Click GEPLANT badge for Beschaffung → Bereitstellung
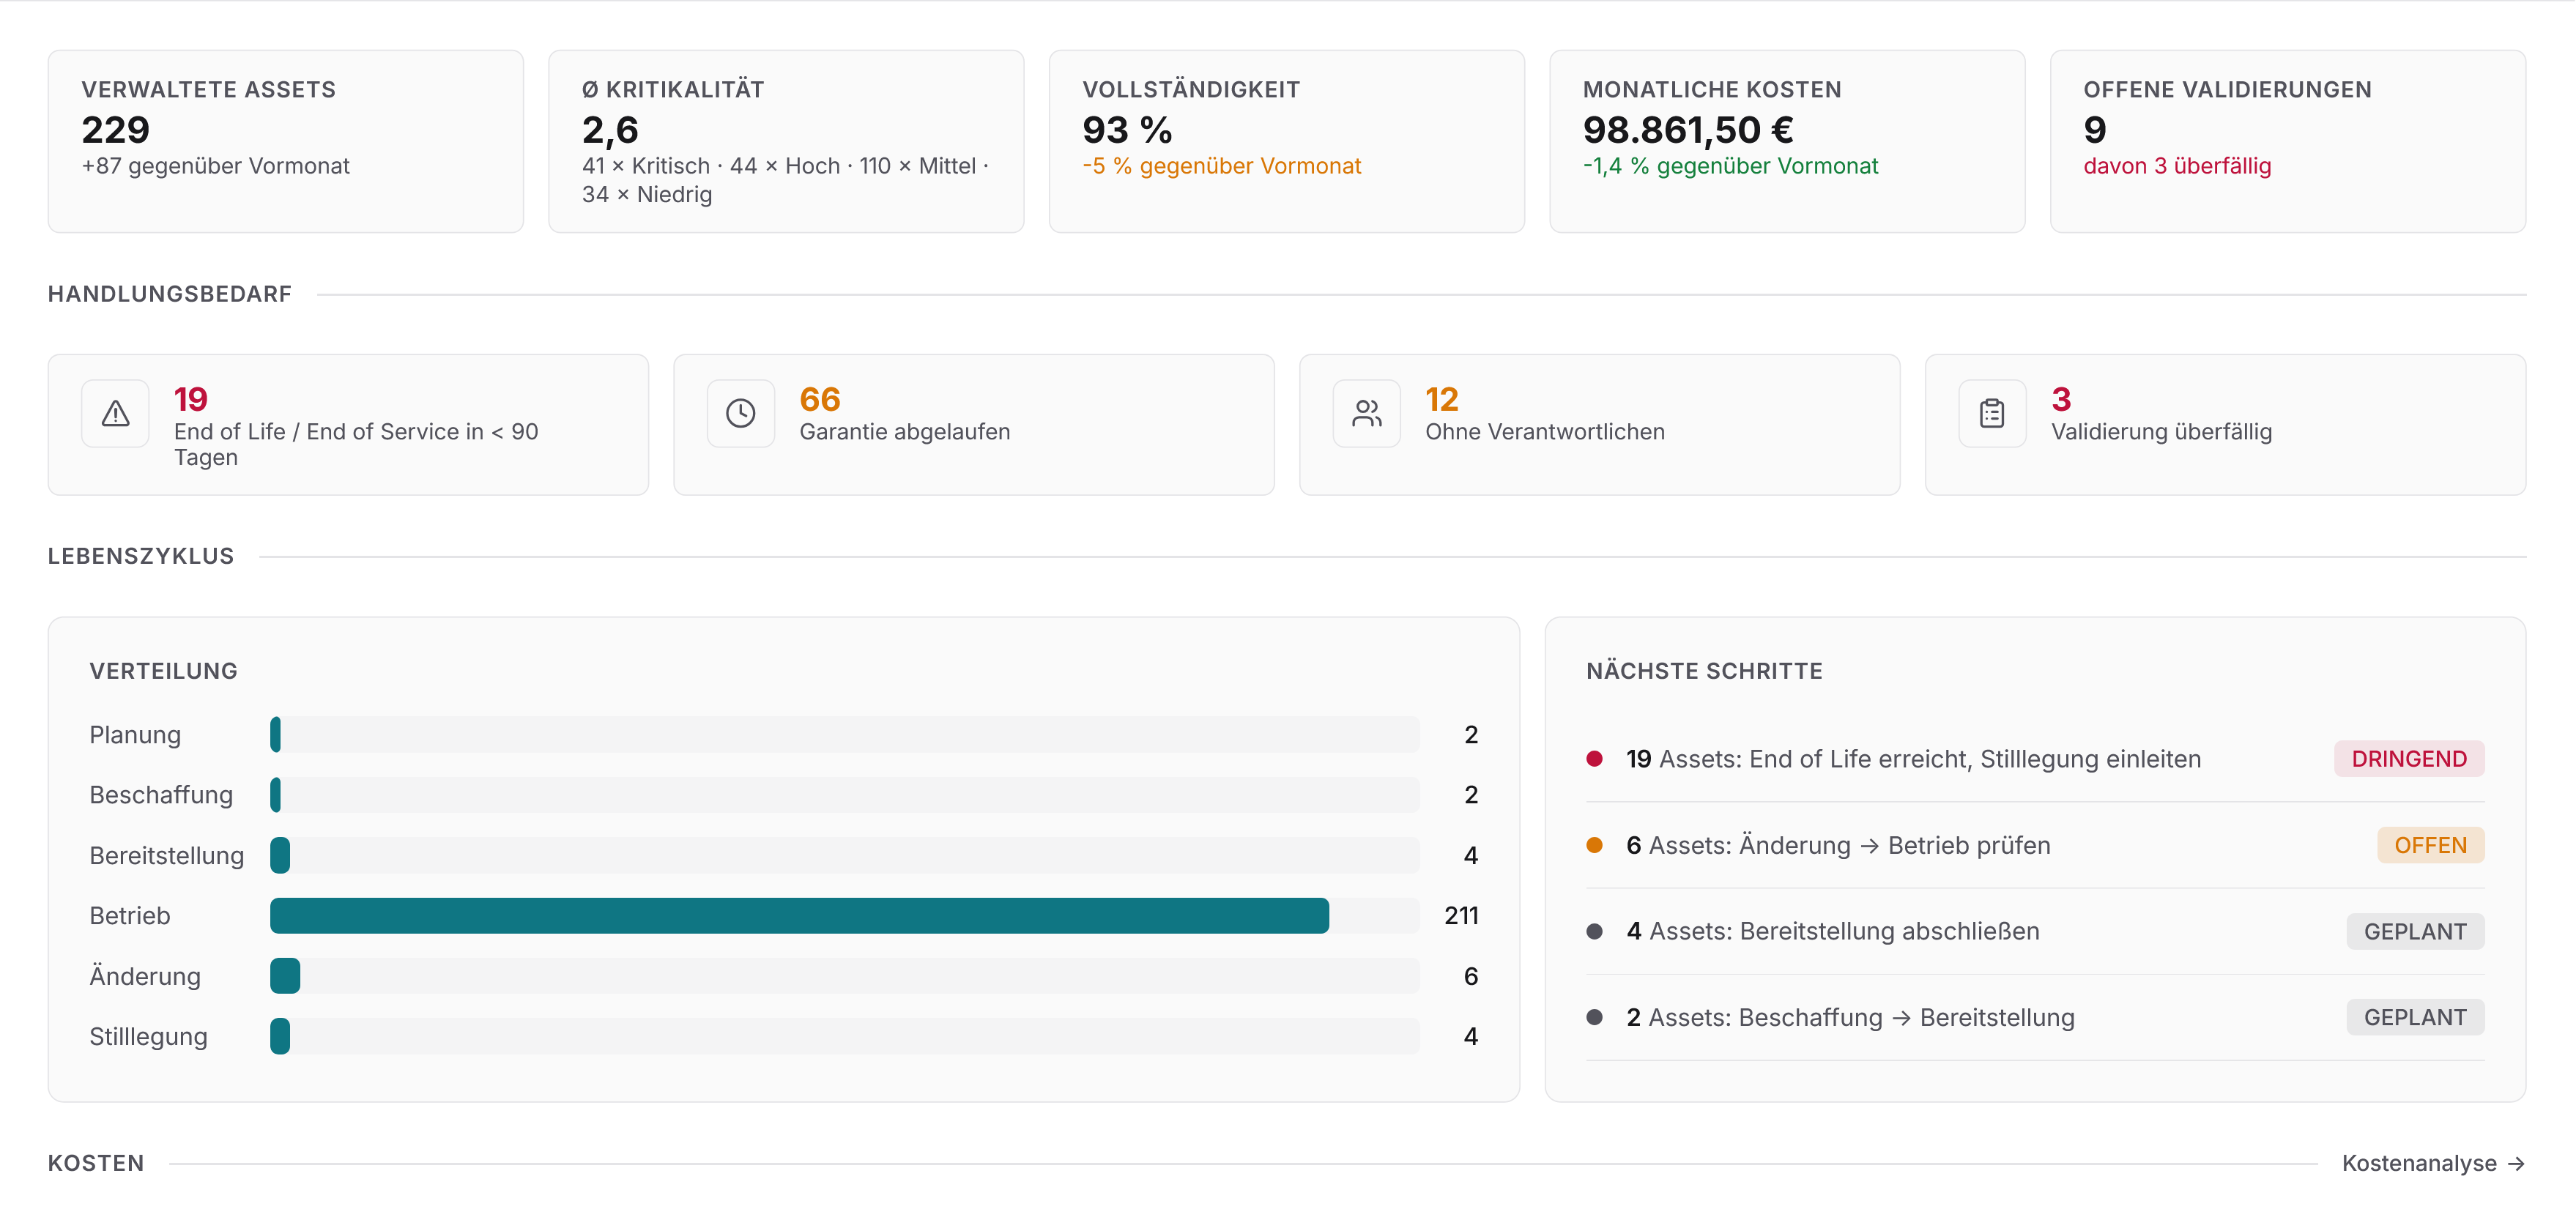Screen dimensions: 2576x1209 click(x=2415, y=1017)
